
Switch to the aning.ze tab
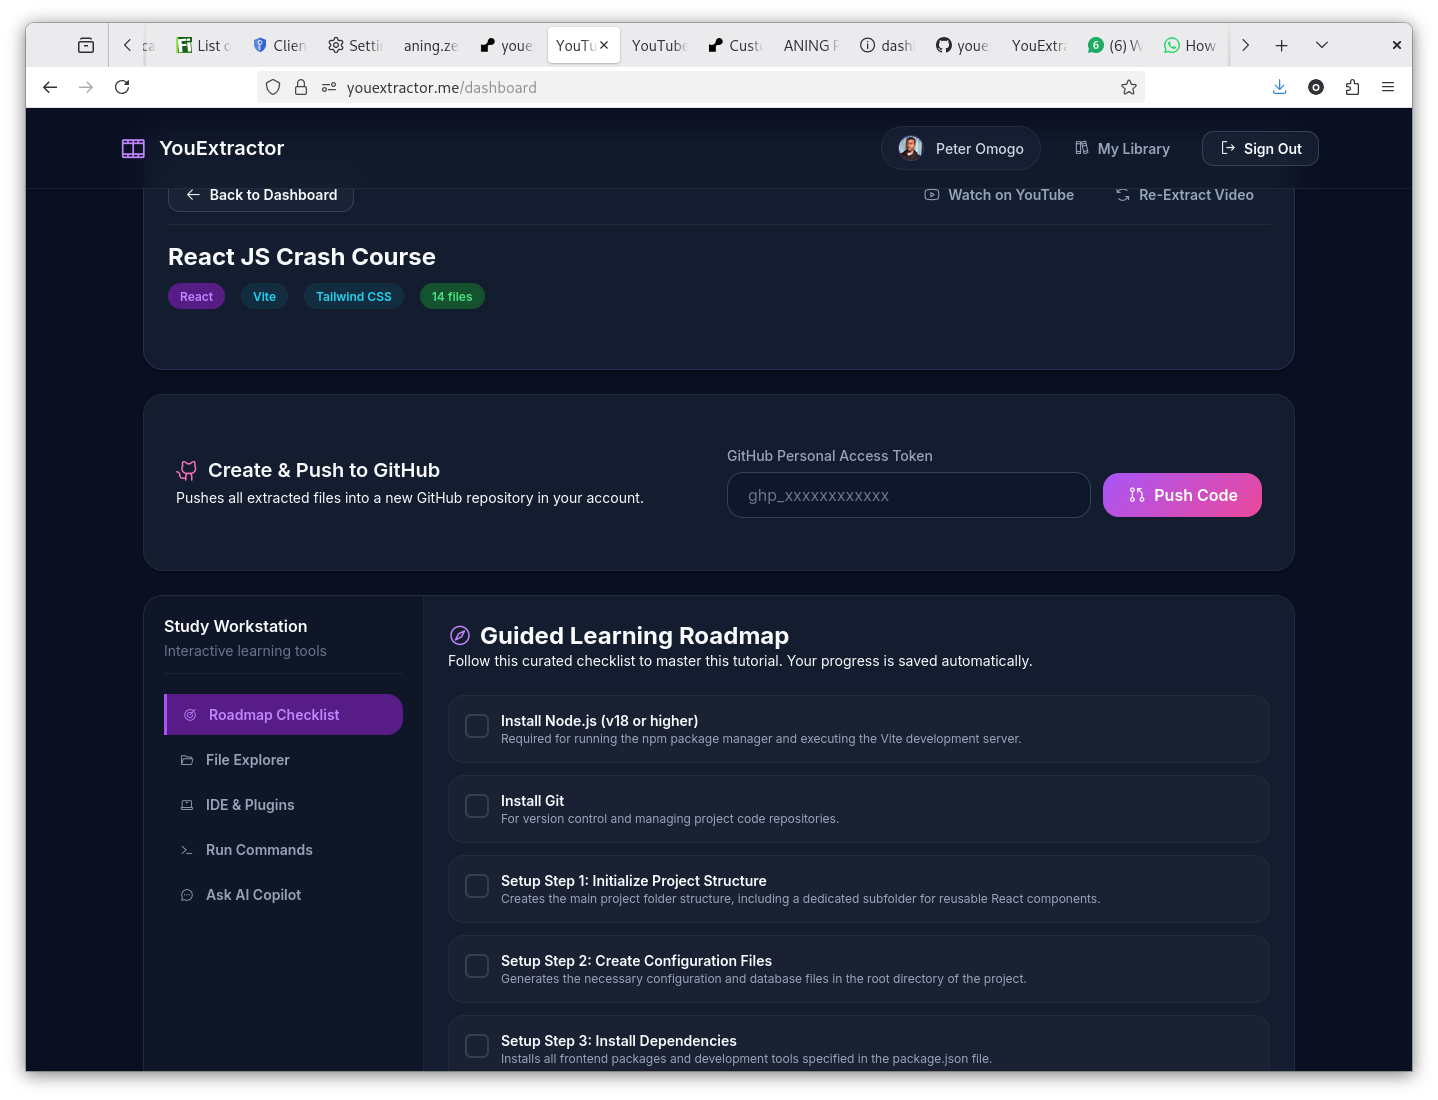coord(431,46)
